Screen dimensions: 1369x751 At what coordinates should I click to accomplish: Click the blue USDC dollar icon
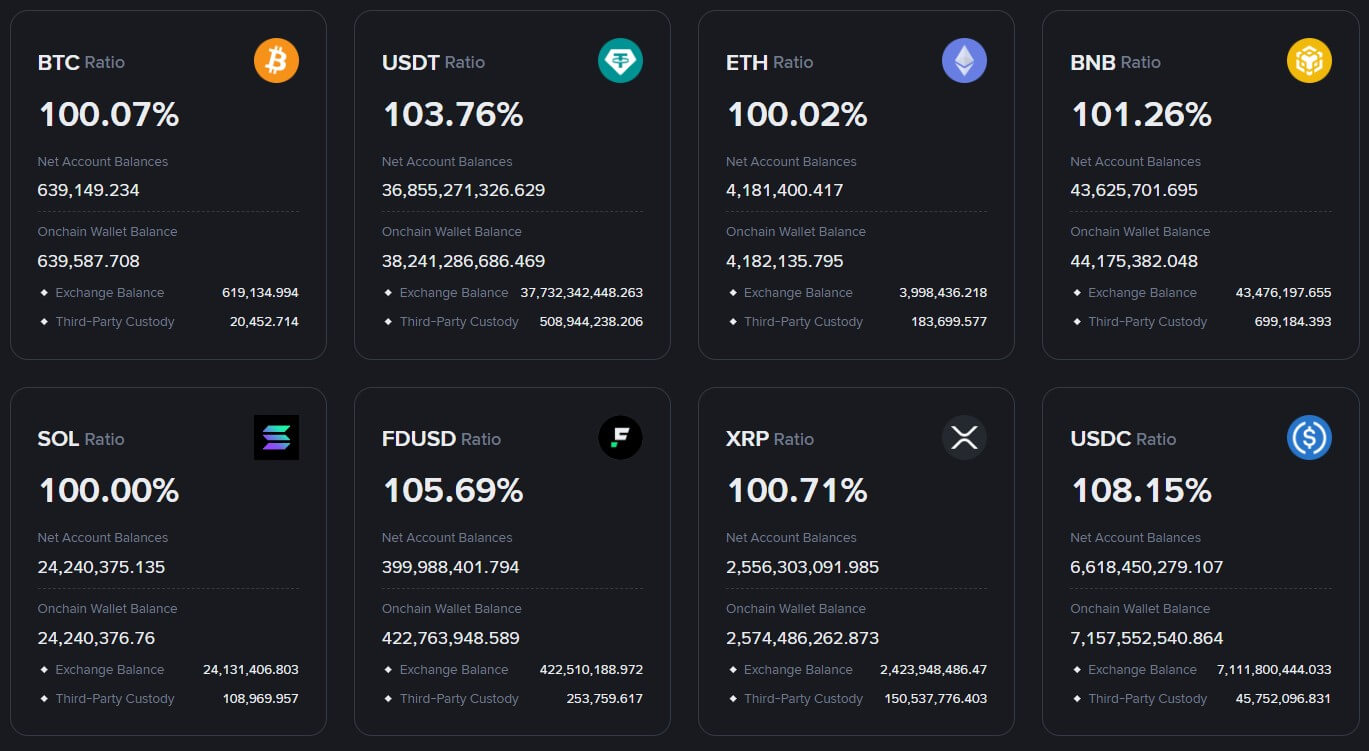tap(1308, 438)
